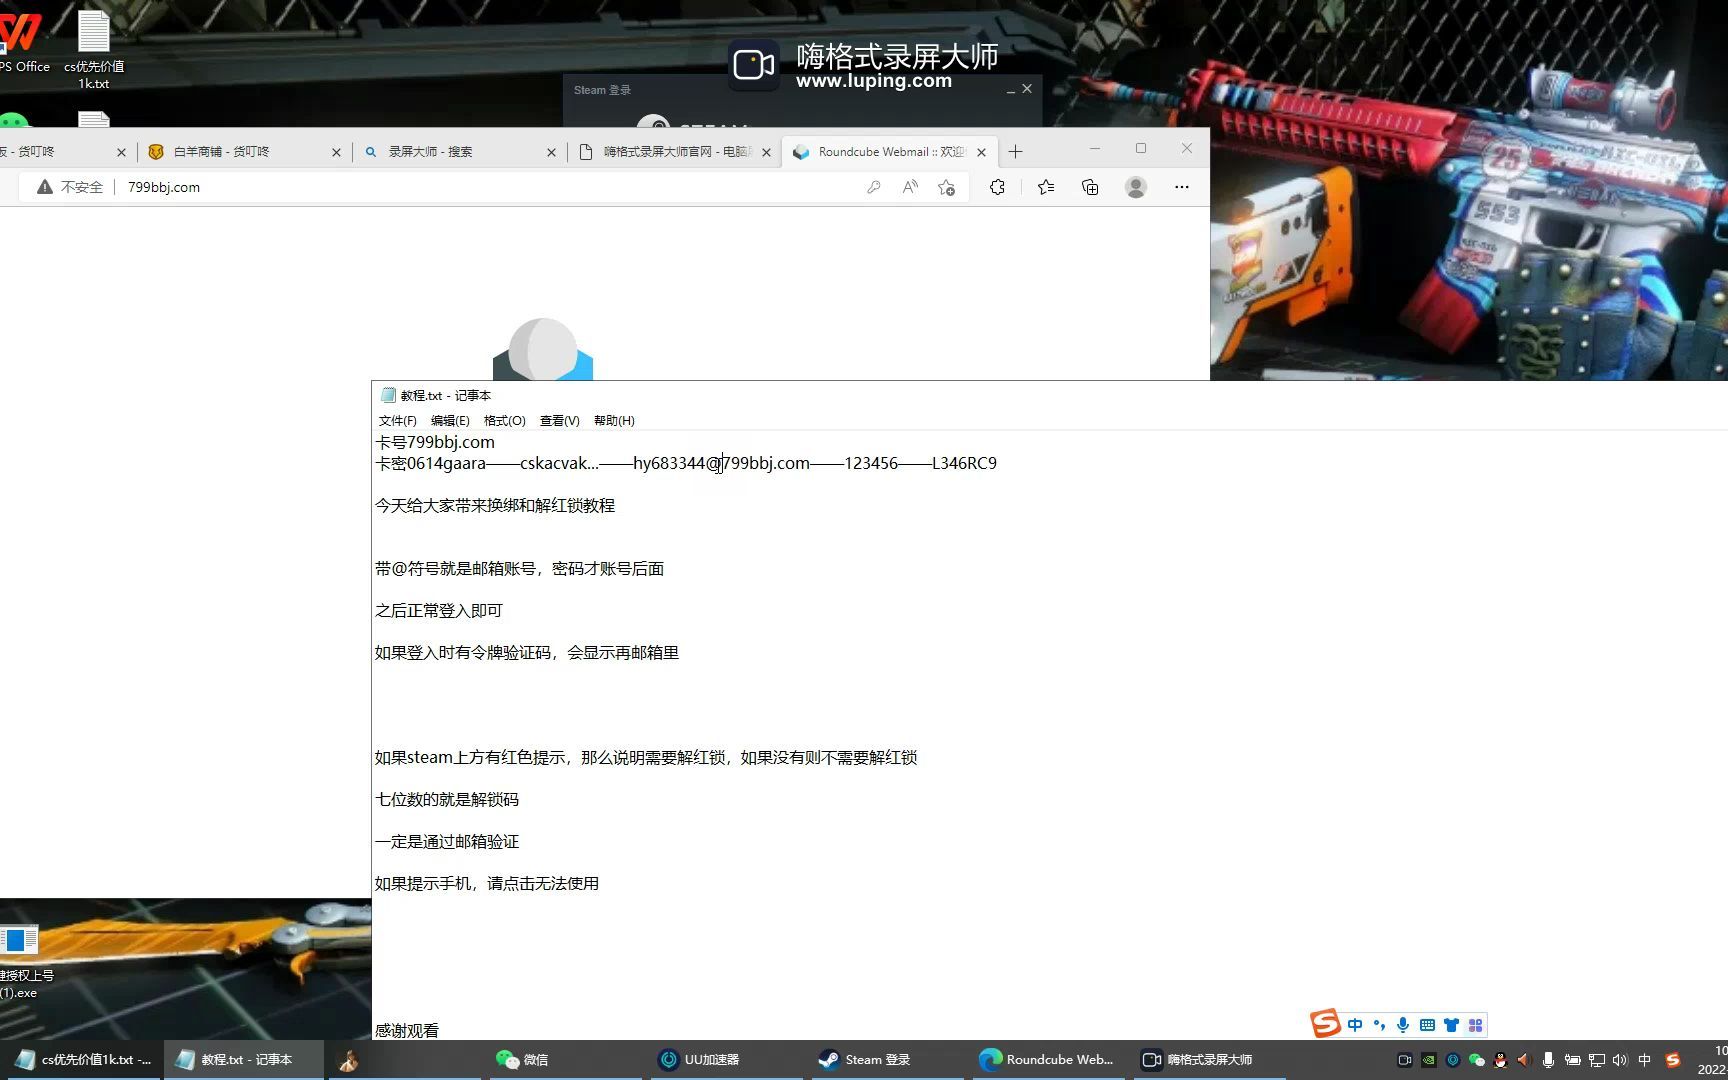Close the 白羊商铺 - 货叮咚 tab

point(336,152)
